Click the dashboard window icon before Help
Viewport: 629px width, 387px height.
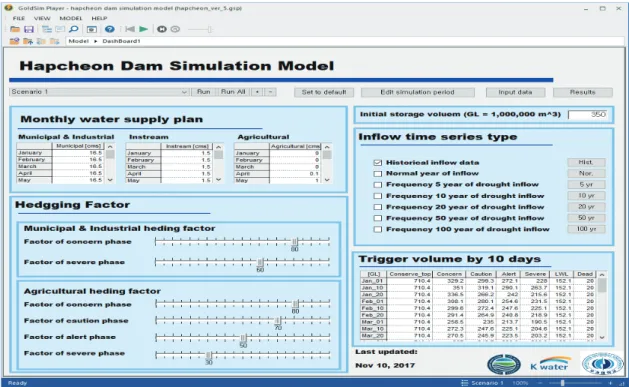[x=92, y=29]
